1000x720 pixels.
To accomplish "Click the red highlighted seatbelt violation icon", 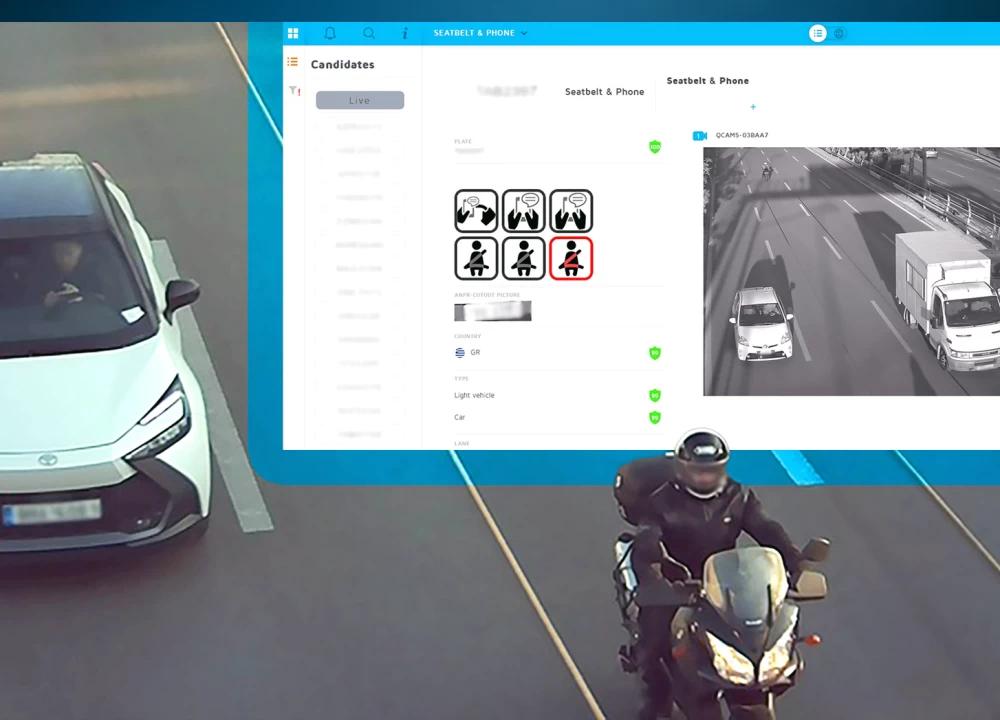I will click(x=571, y=258).
